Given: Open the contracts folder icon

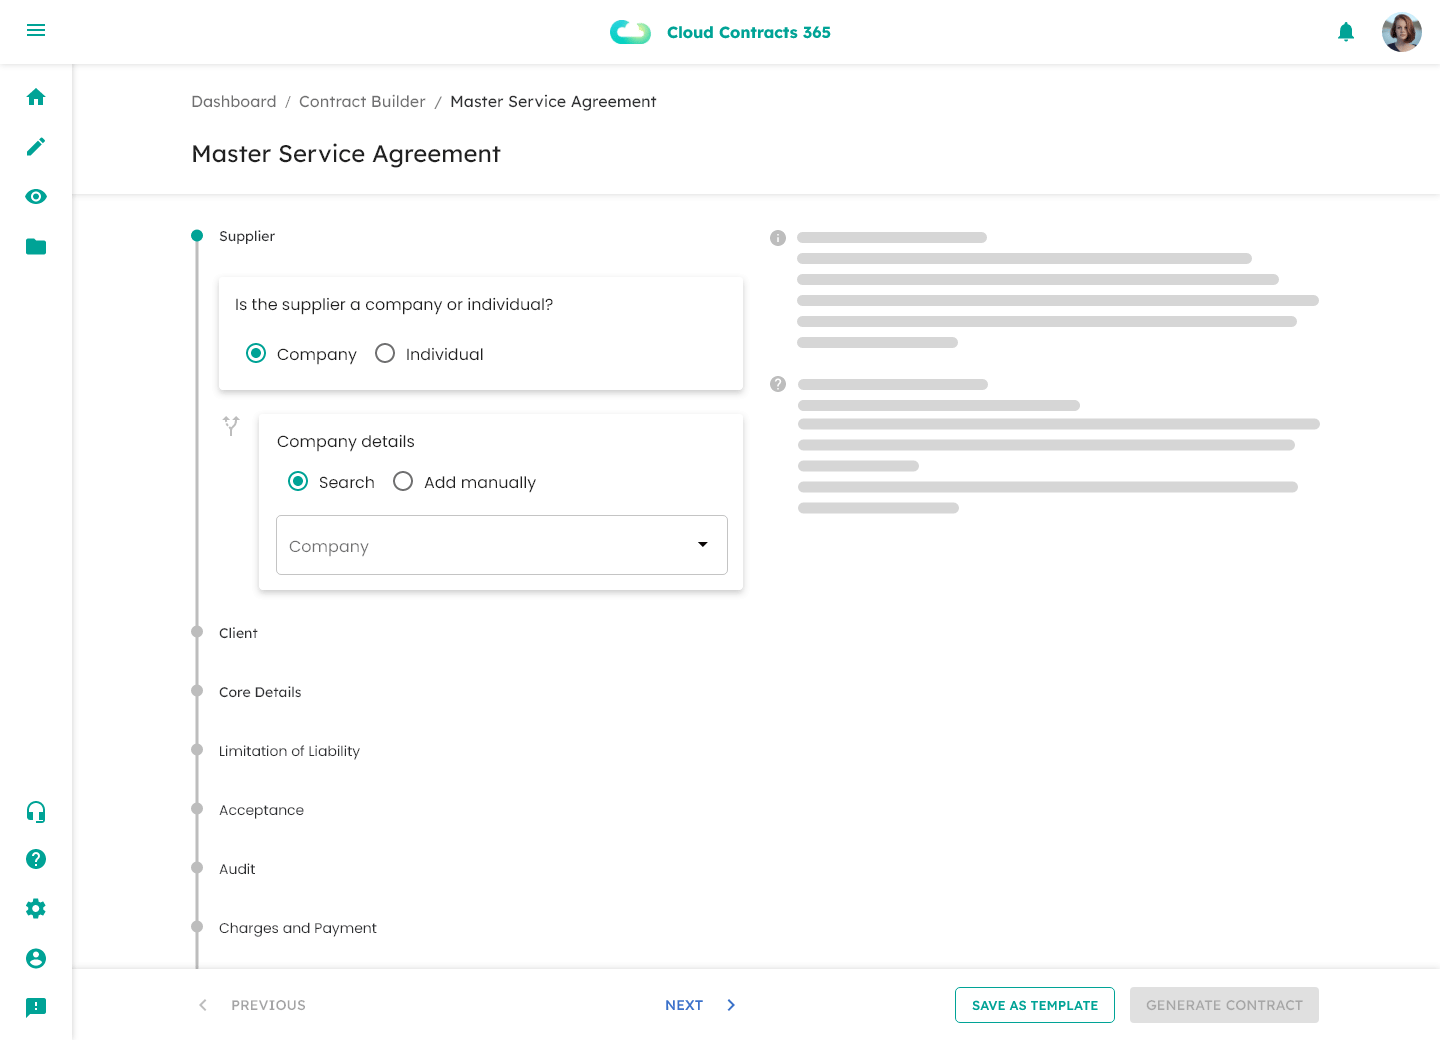Looking at the screenshot, I should [x=36, y=246].
